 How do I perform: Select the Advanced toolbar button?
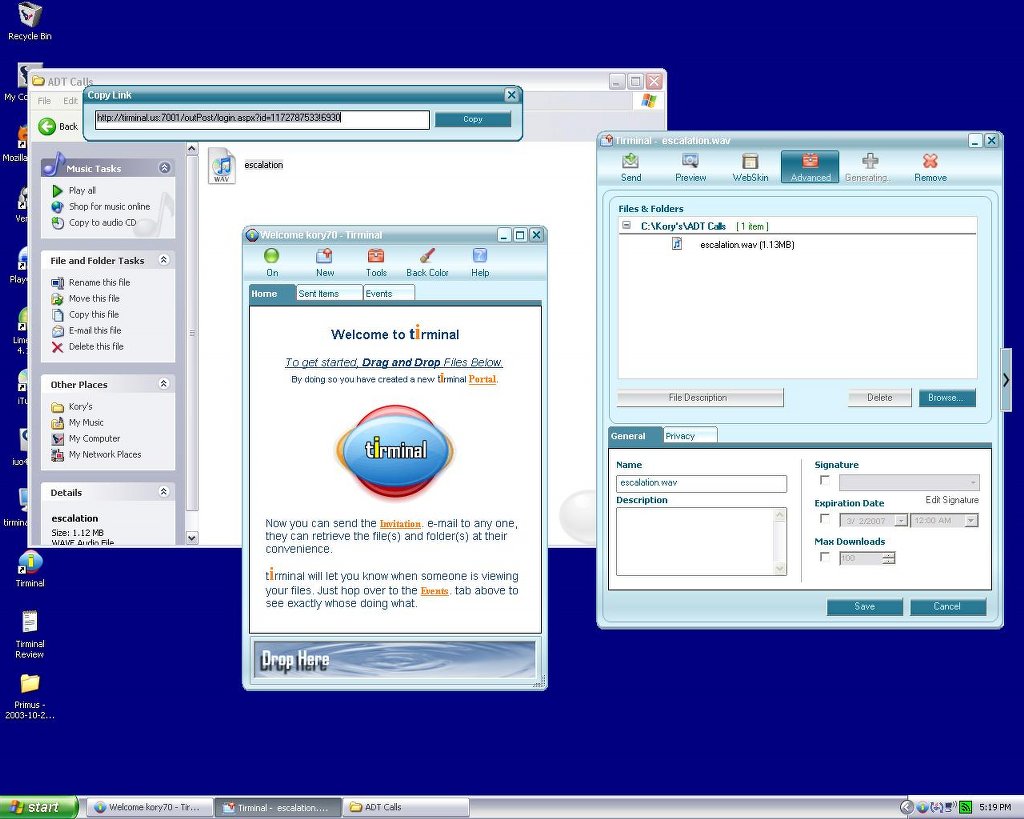(x=810, y=167)
